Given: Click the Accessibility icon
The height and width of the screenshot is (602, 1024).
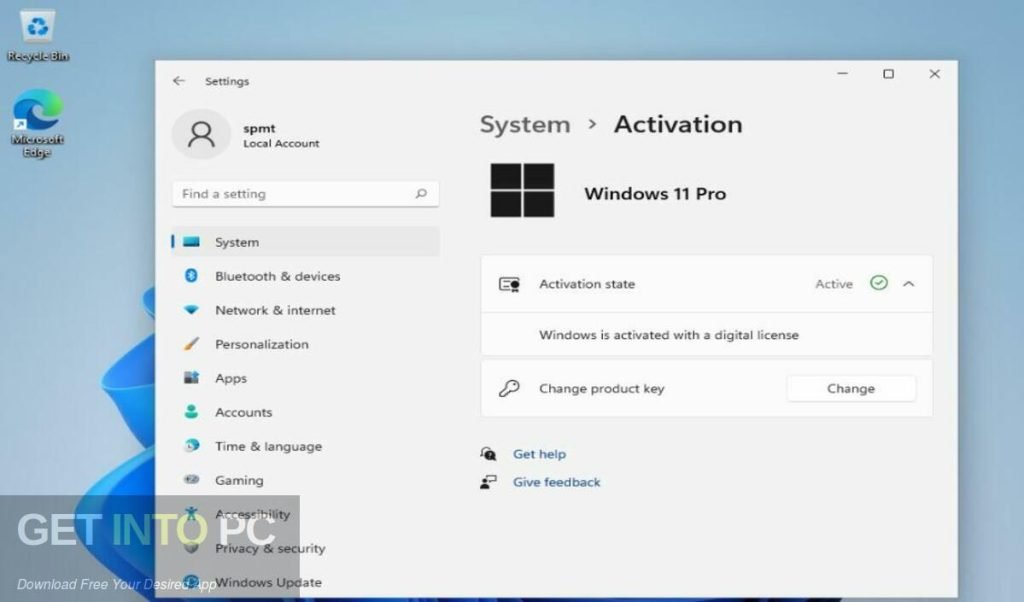Looking at the screenshot, I should (x=192, y=514).
